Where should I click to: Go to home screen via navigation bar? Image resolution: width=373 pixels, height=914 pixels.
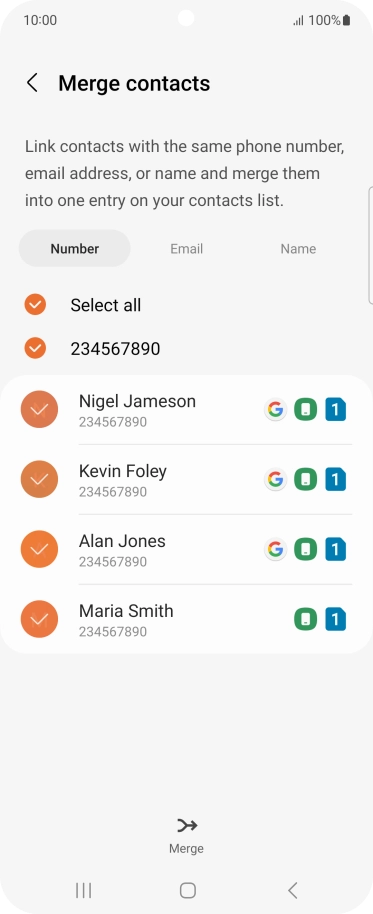187,890
